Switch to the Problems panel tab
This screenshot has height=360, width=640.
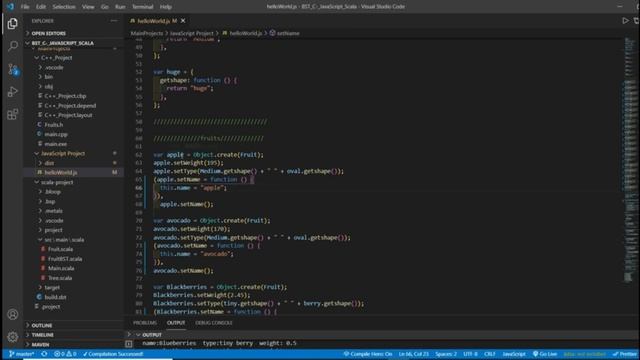click(x=144, y=323)
